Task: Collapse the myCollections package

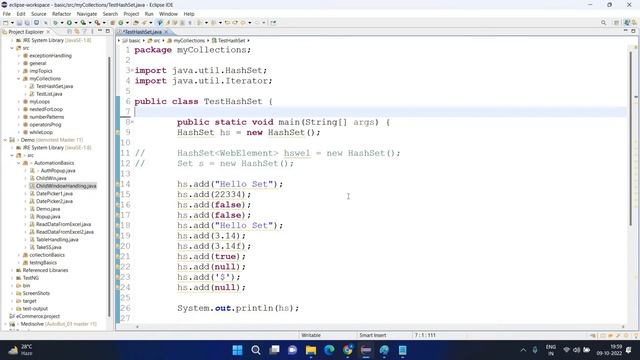Action: click(18, 79)
